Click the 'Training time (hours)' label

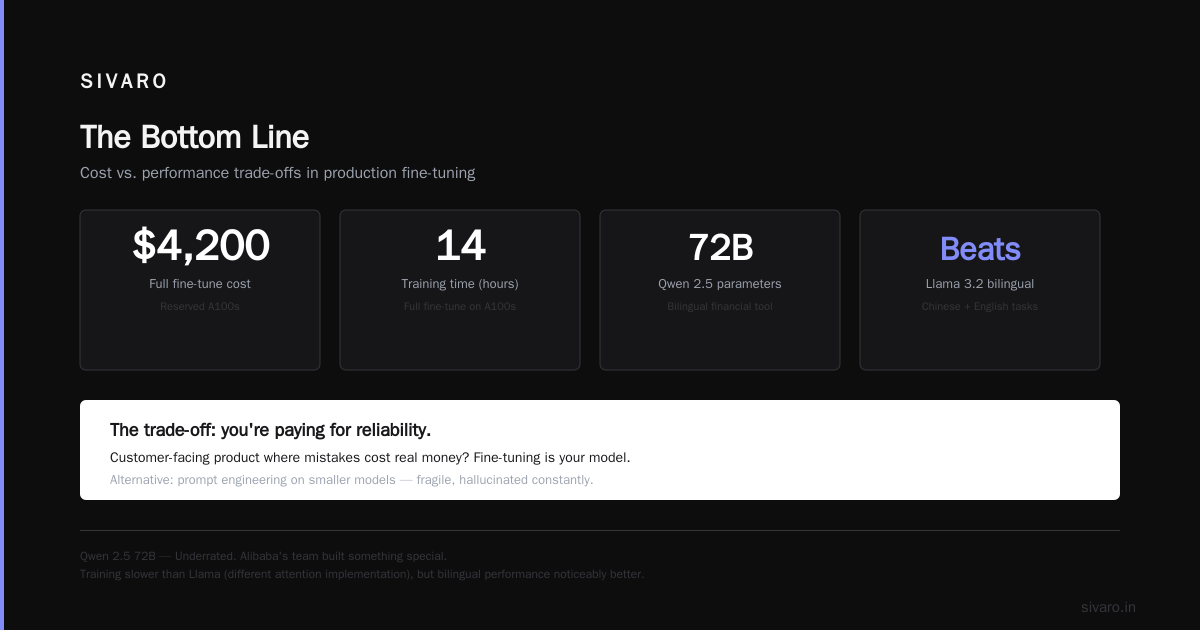pos(460,284)
